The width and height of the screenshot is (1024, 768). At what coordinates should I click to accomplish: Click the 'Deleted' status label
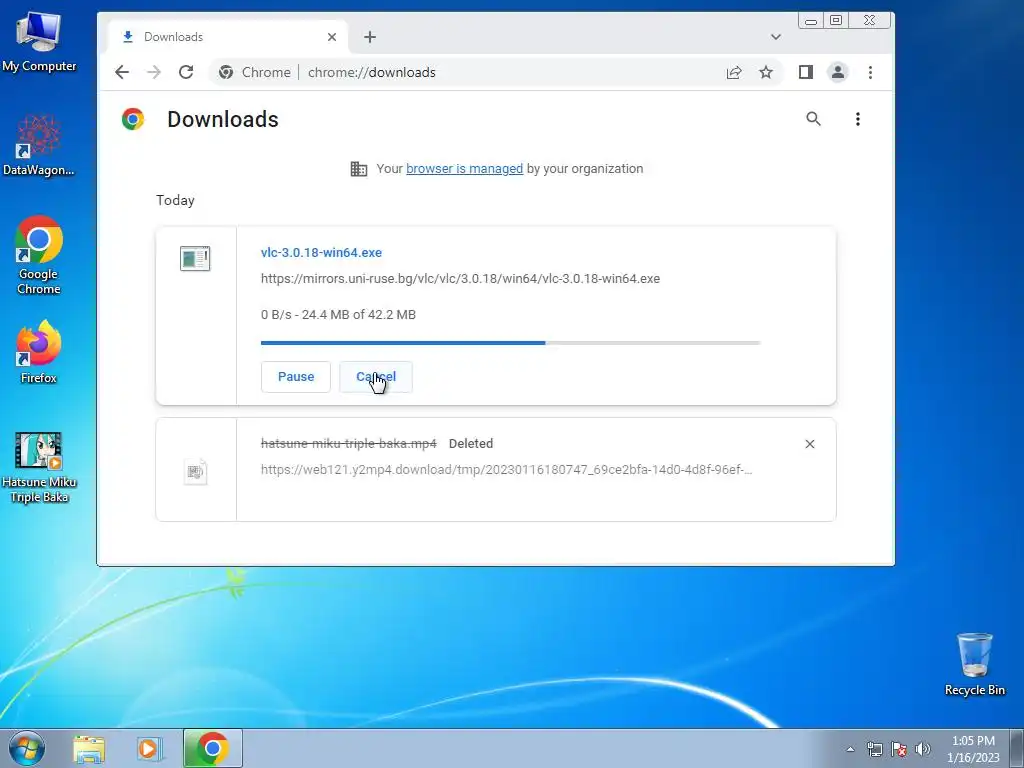(x=471, y=444)
